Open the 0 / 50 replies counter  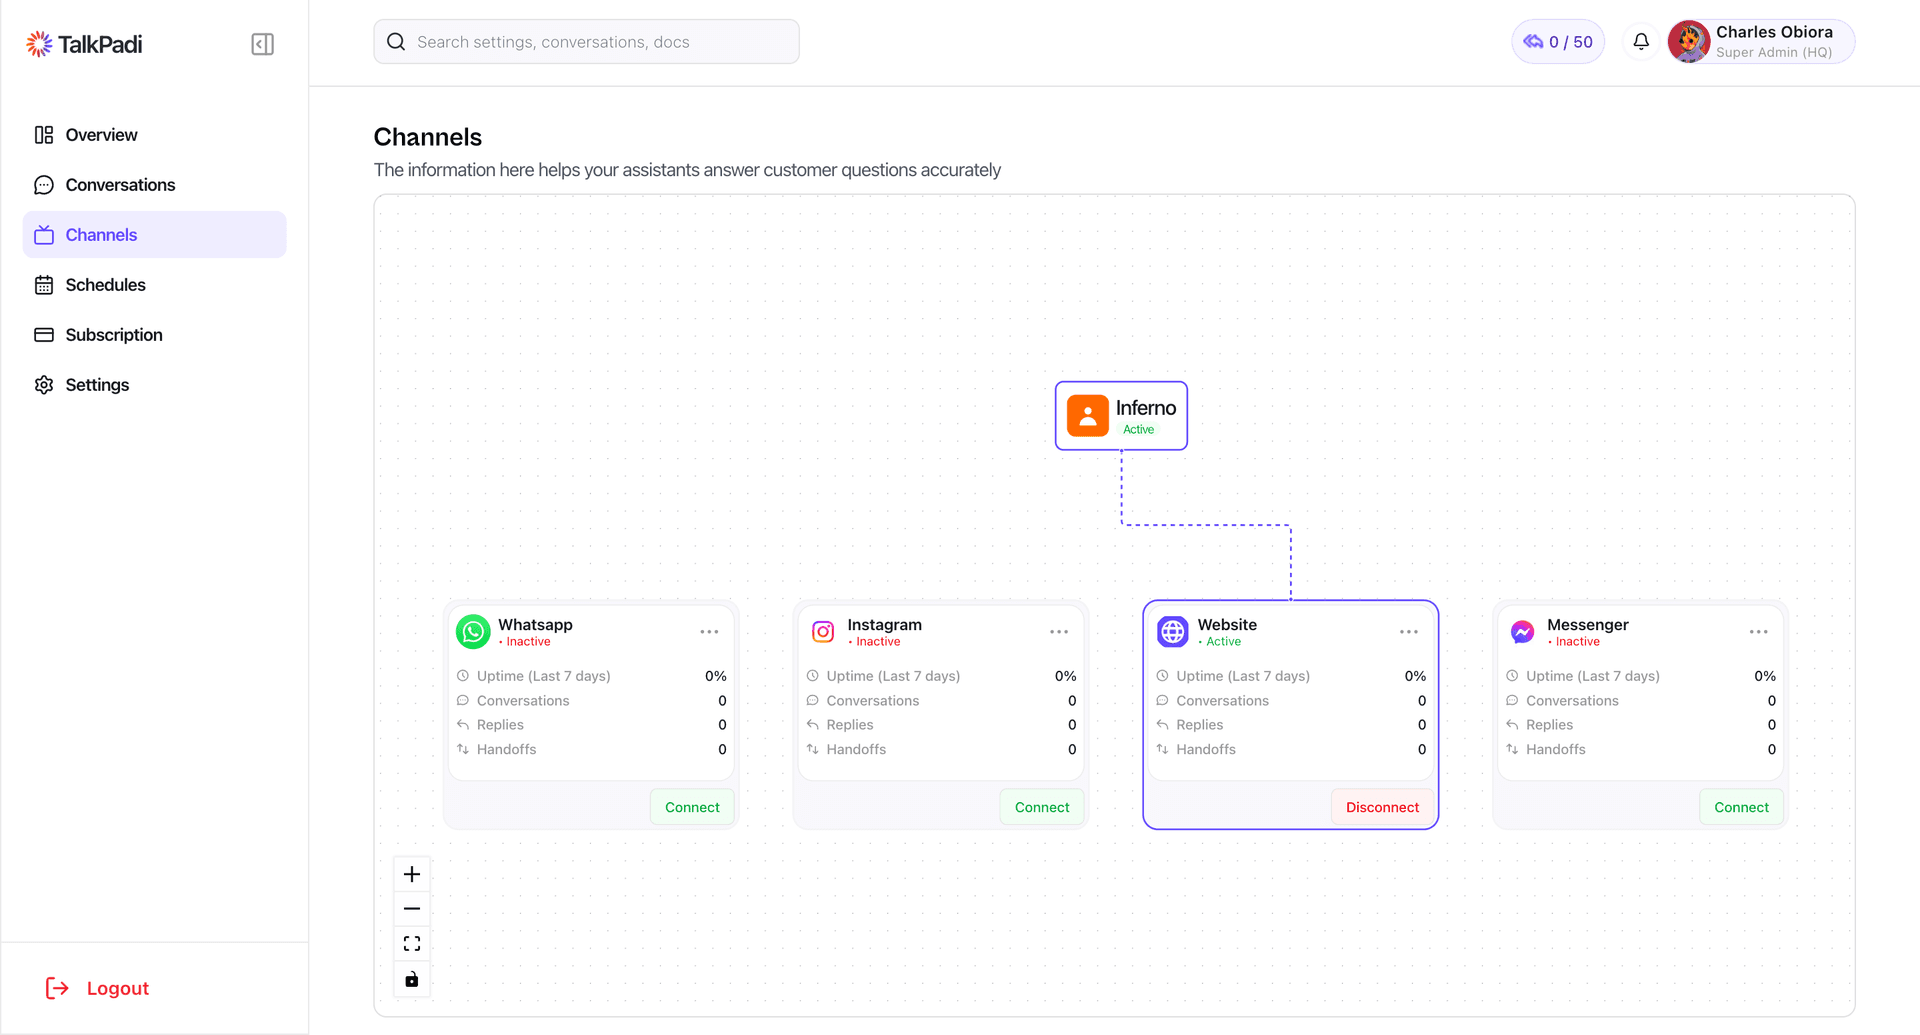coord(1558,42)
